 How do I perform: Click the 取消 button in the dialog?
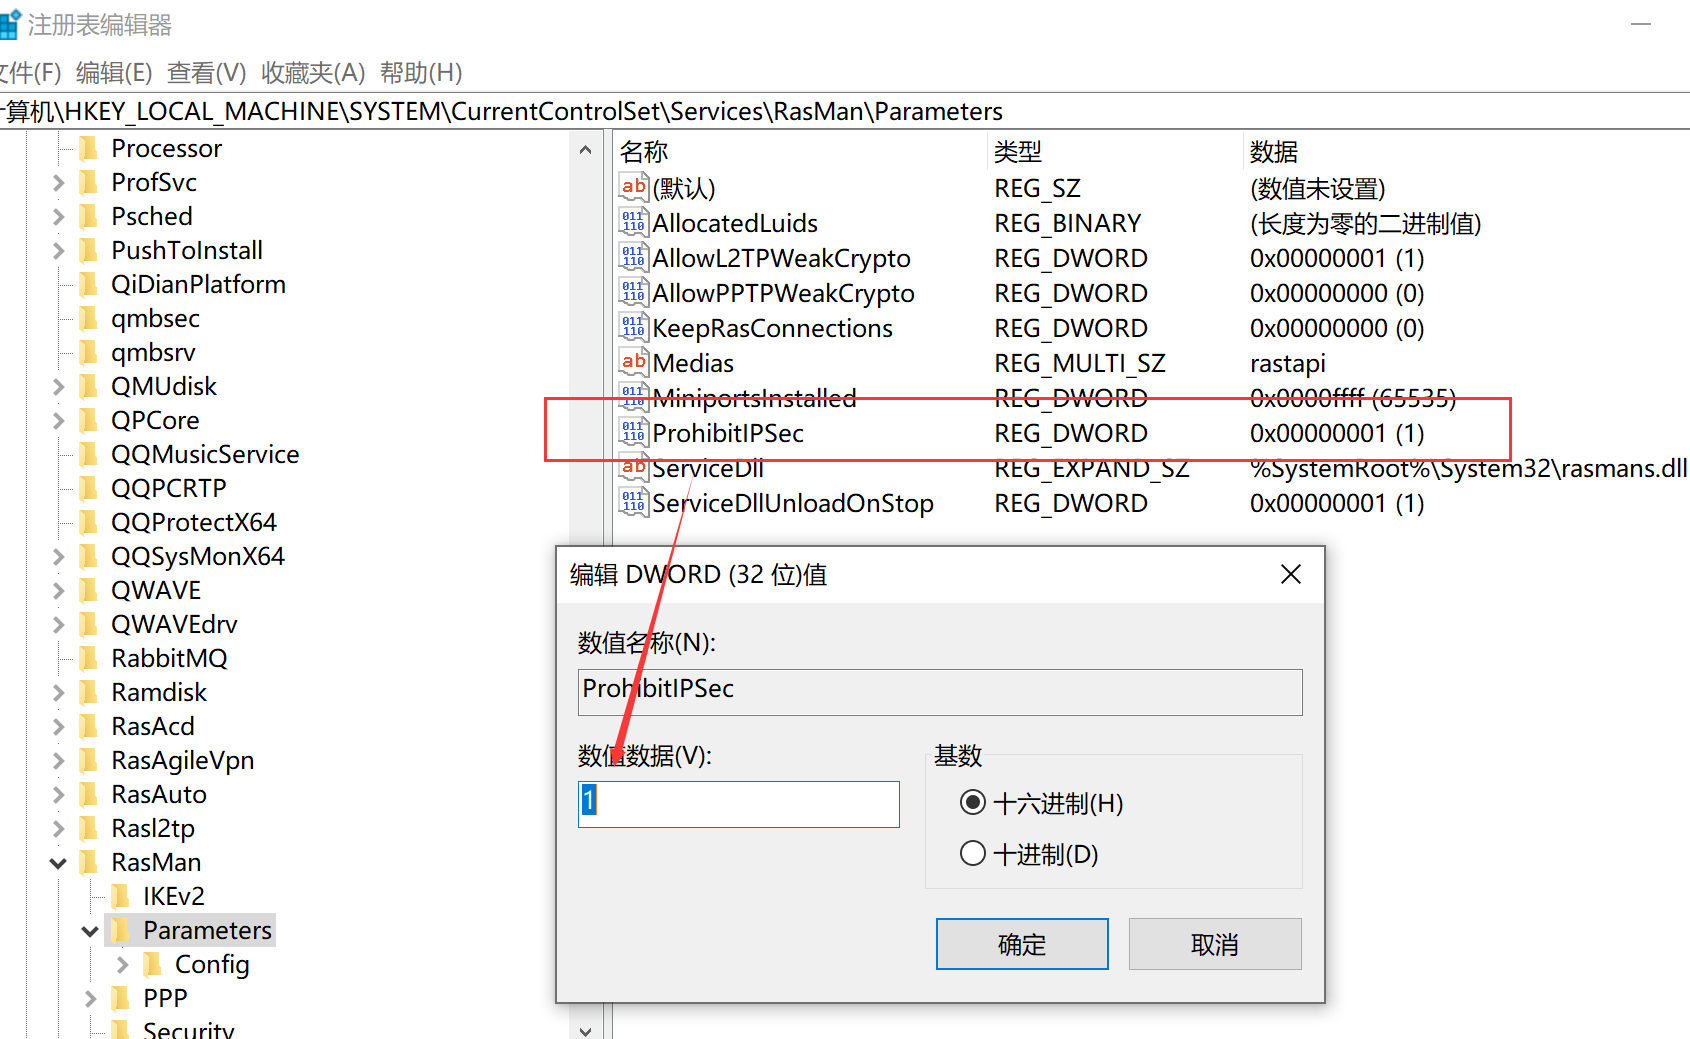pos(1215,944)
